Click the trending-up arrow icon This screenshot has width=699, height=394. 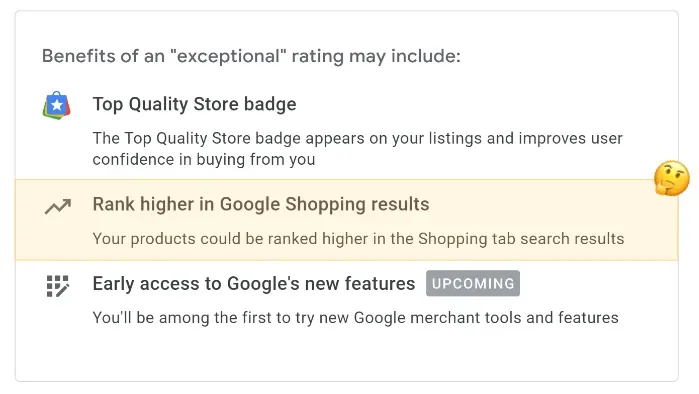click(58, 206)
